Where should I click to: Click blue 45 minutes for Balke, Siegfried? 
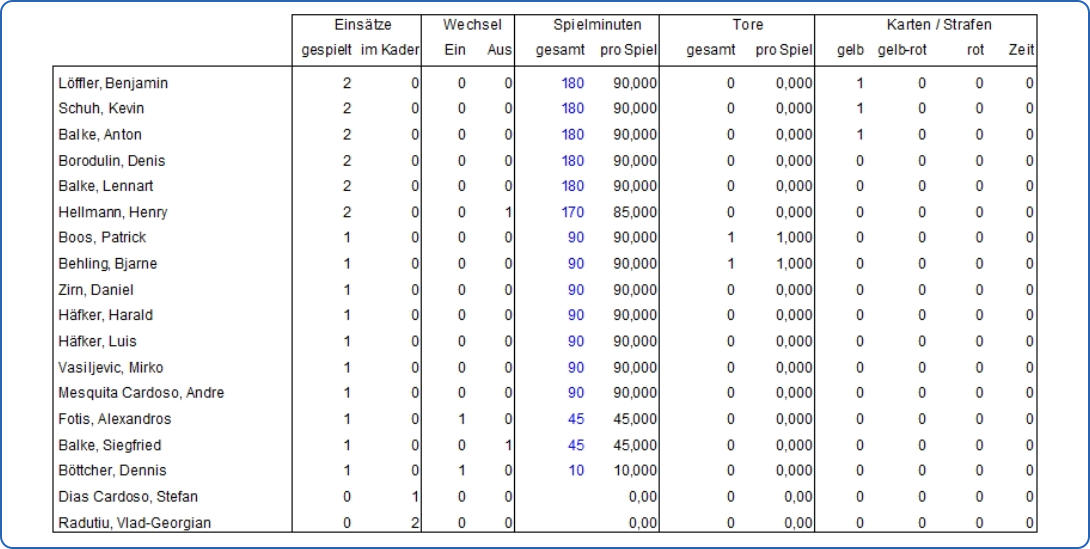pyautogui.click(x=576, y=445)
